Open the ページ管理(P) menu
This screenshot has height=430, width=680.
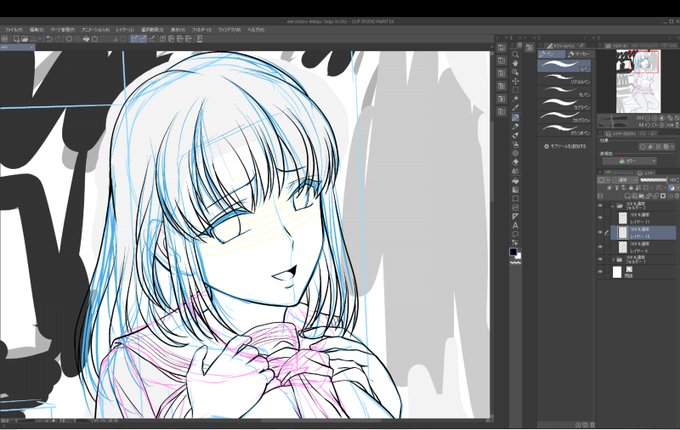[62, 30]
